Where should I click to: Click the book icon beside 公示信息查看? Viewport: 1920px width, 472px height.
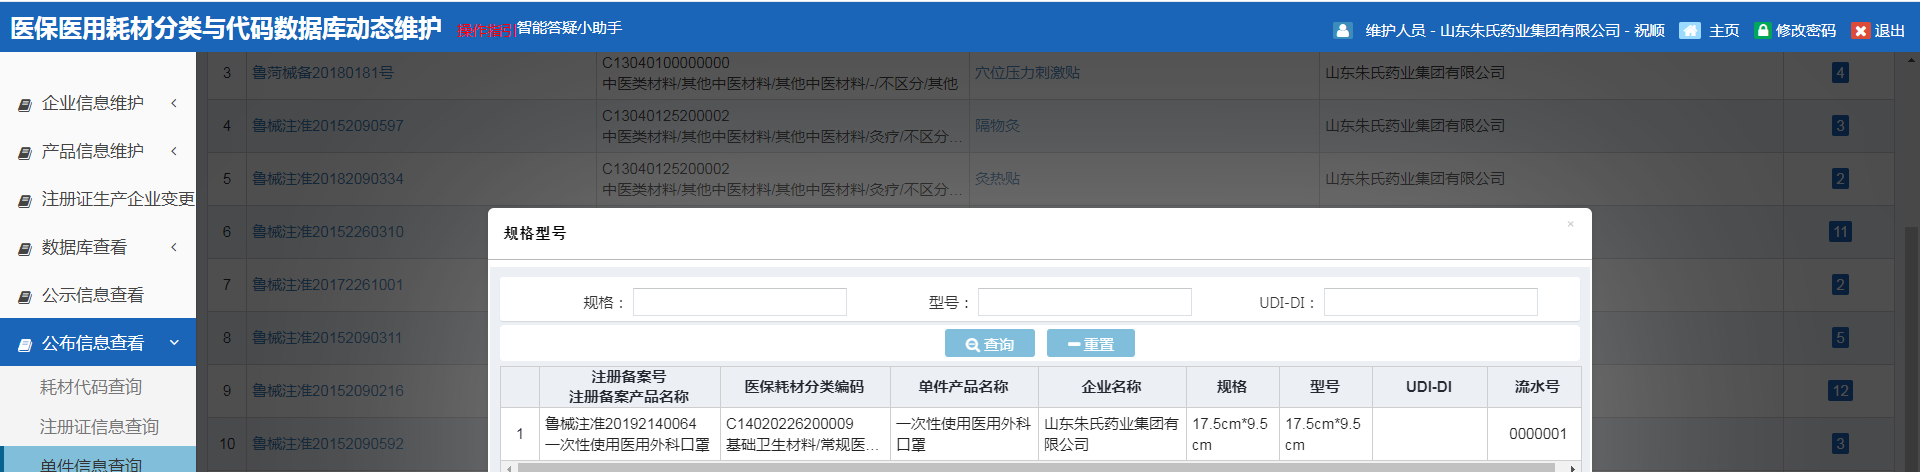(x=25, y=296)
